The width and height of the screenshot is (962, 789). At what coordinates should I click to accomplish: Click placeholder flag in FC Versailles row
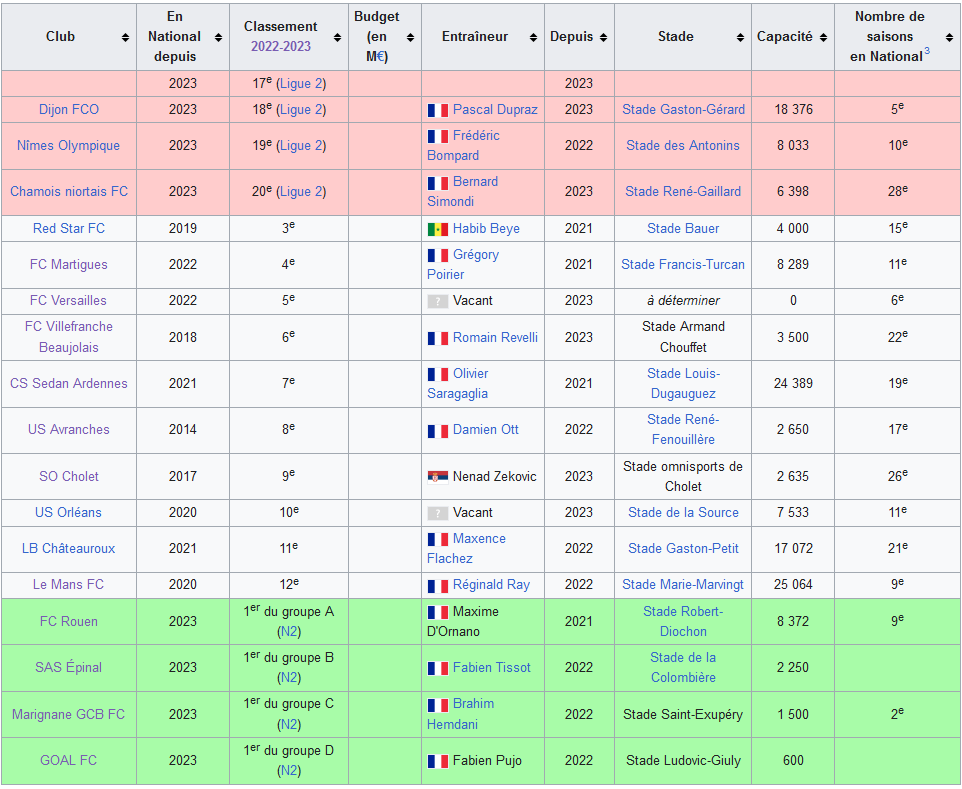437,301
